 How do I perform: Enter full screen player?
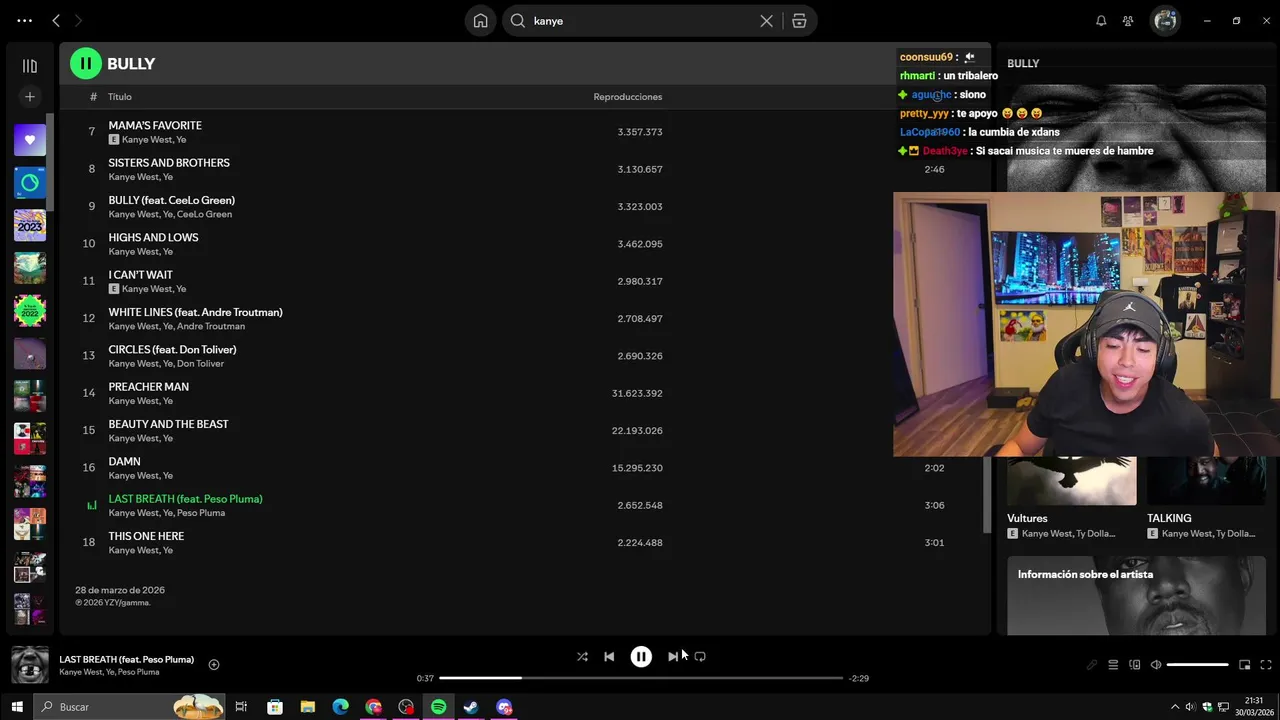[1266, 665]
